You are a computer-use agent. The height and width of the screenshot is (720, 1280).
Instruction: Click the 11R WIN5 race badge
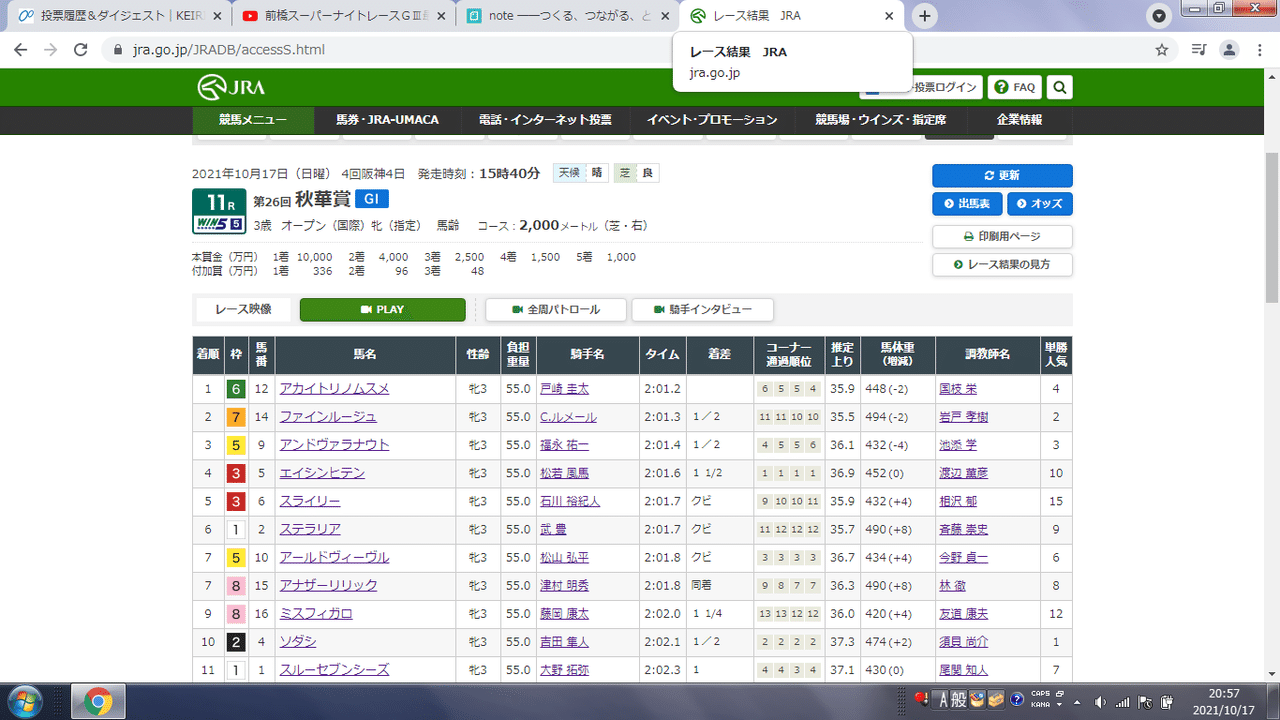[x=219, y=211]
